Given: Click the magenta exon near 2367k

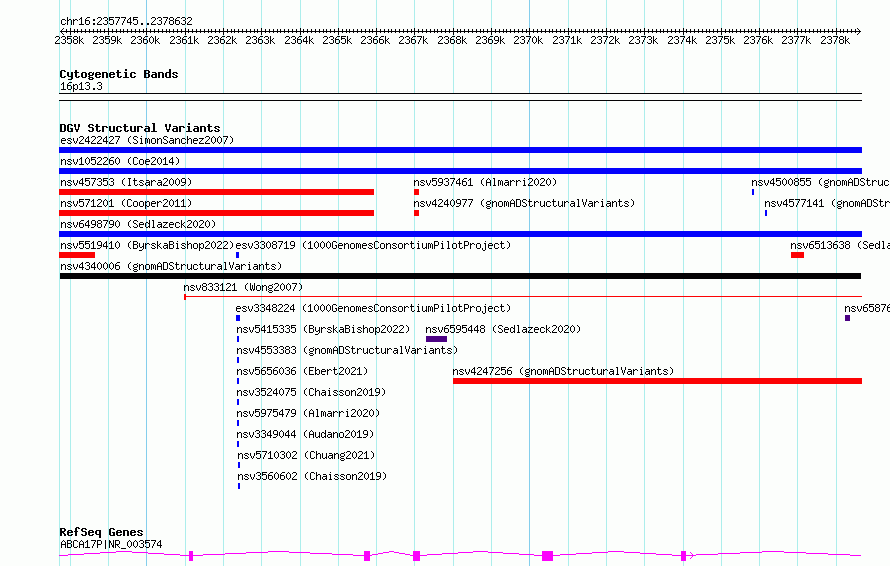Looking at the screenshot, I should [x=417, y=556].
